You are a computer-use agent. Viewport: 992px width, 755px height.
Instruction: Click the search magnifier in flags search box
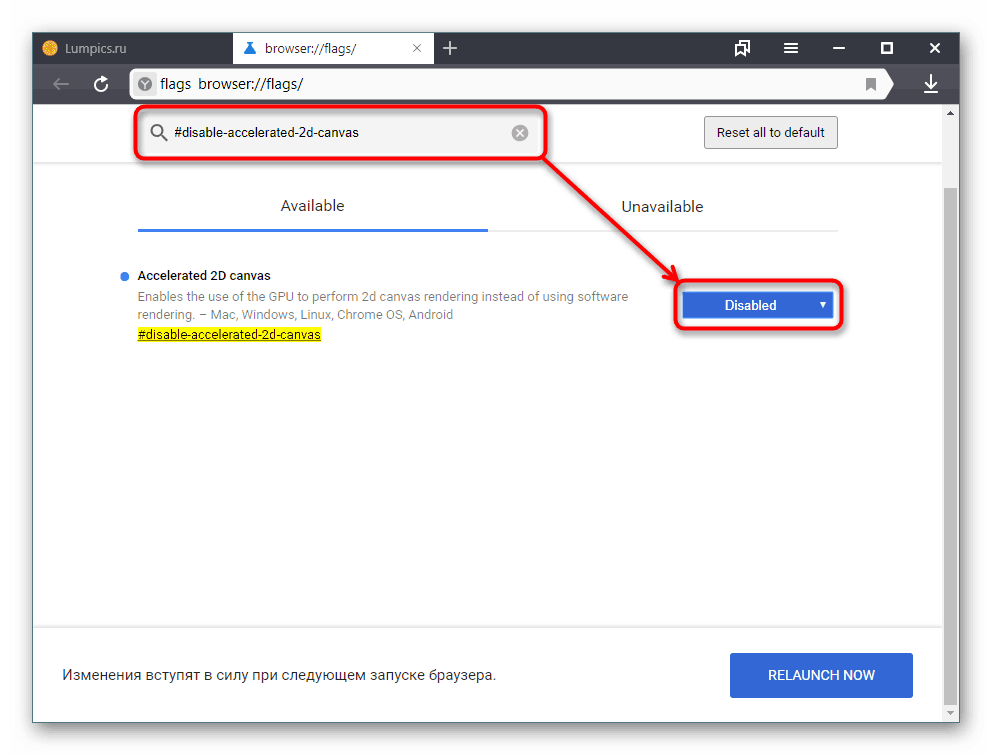(x=159, y=132)
